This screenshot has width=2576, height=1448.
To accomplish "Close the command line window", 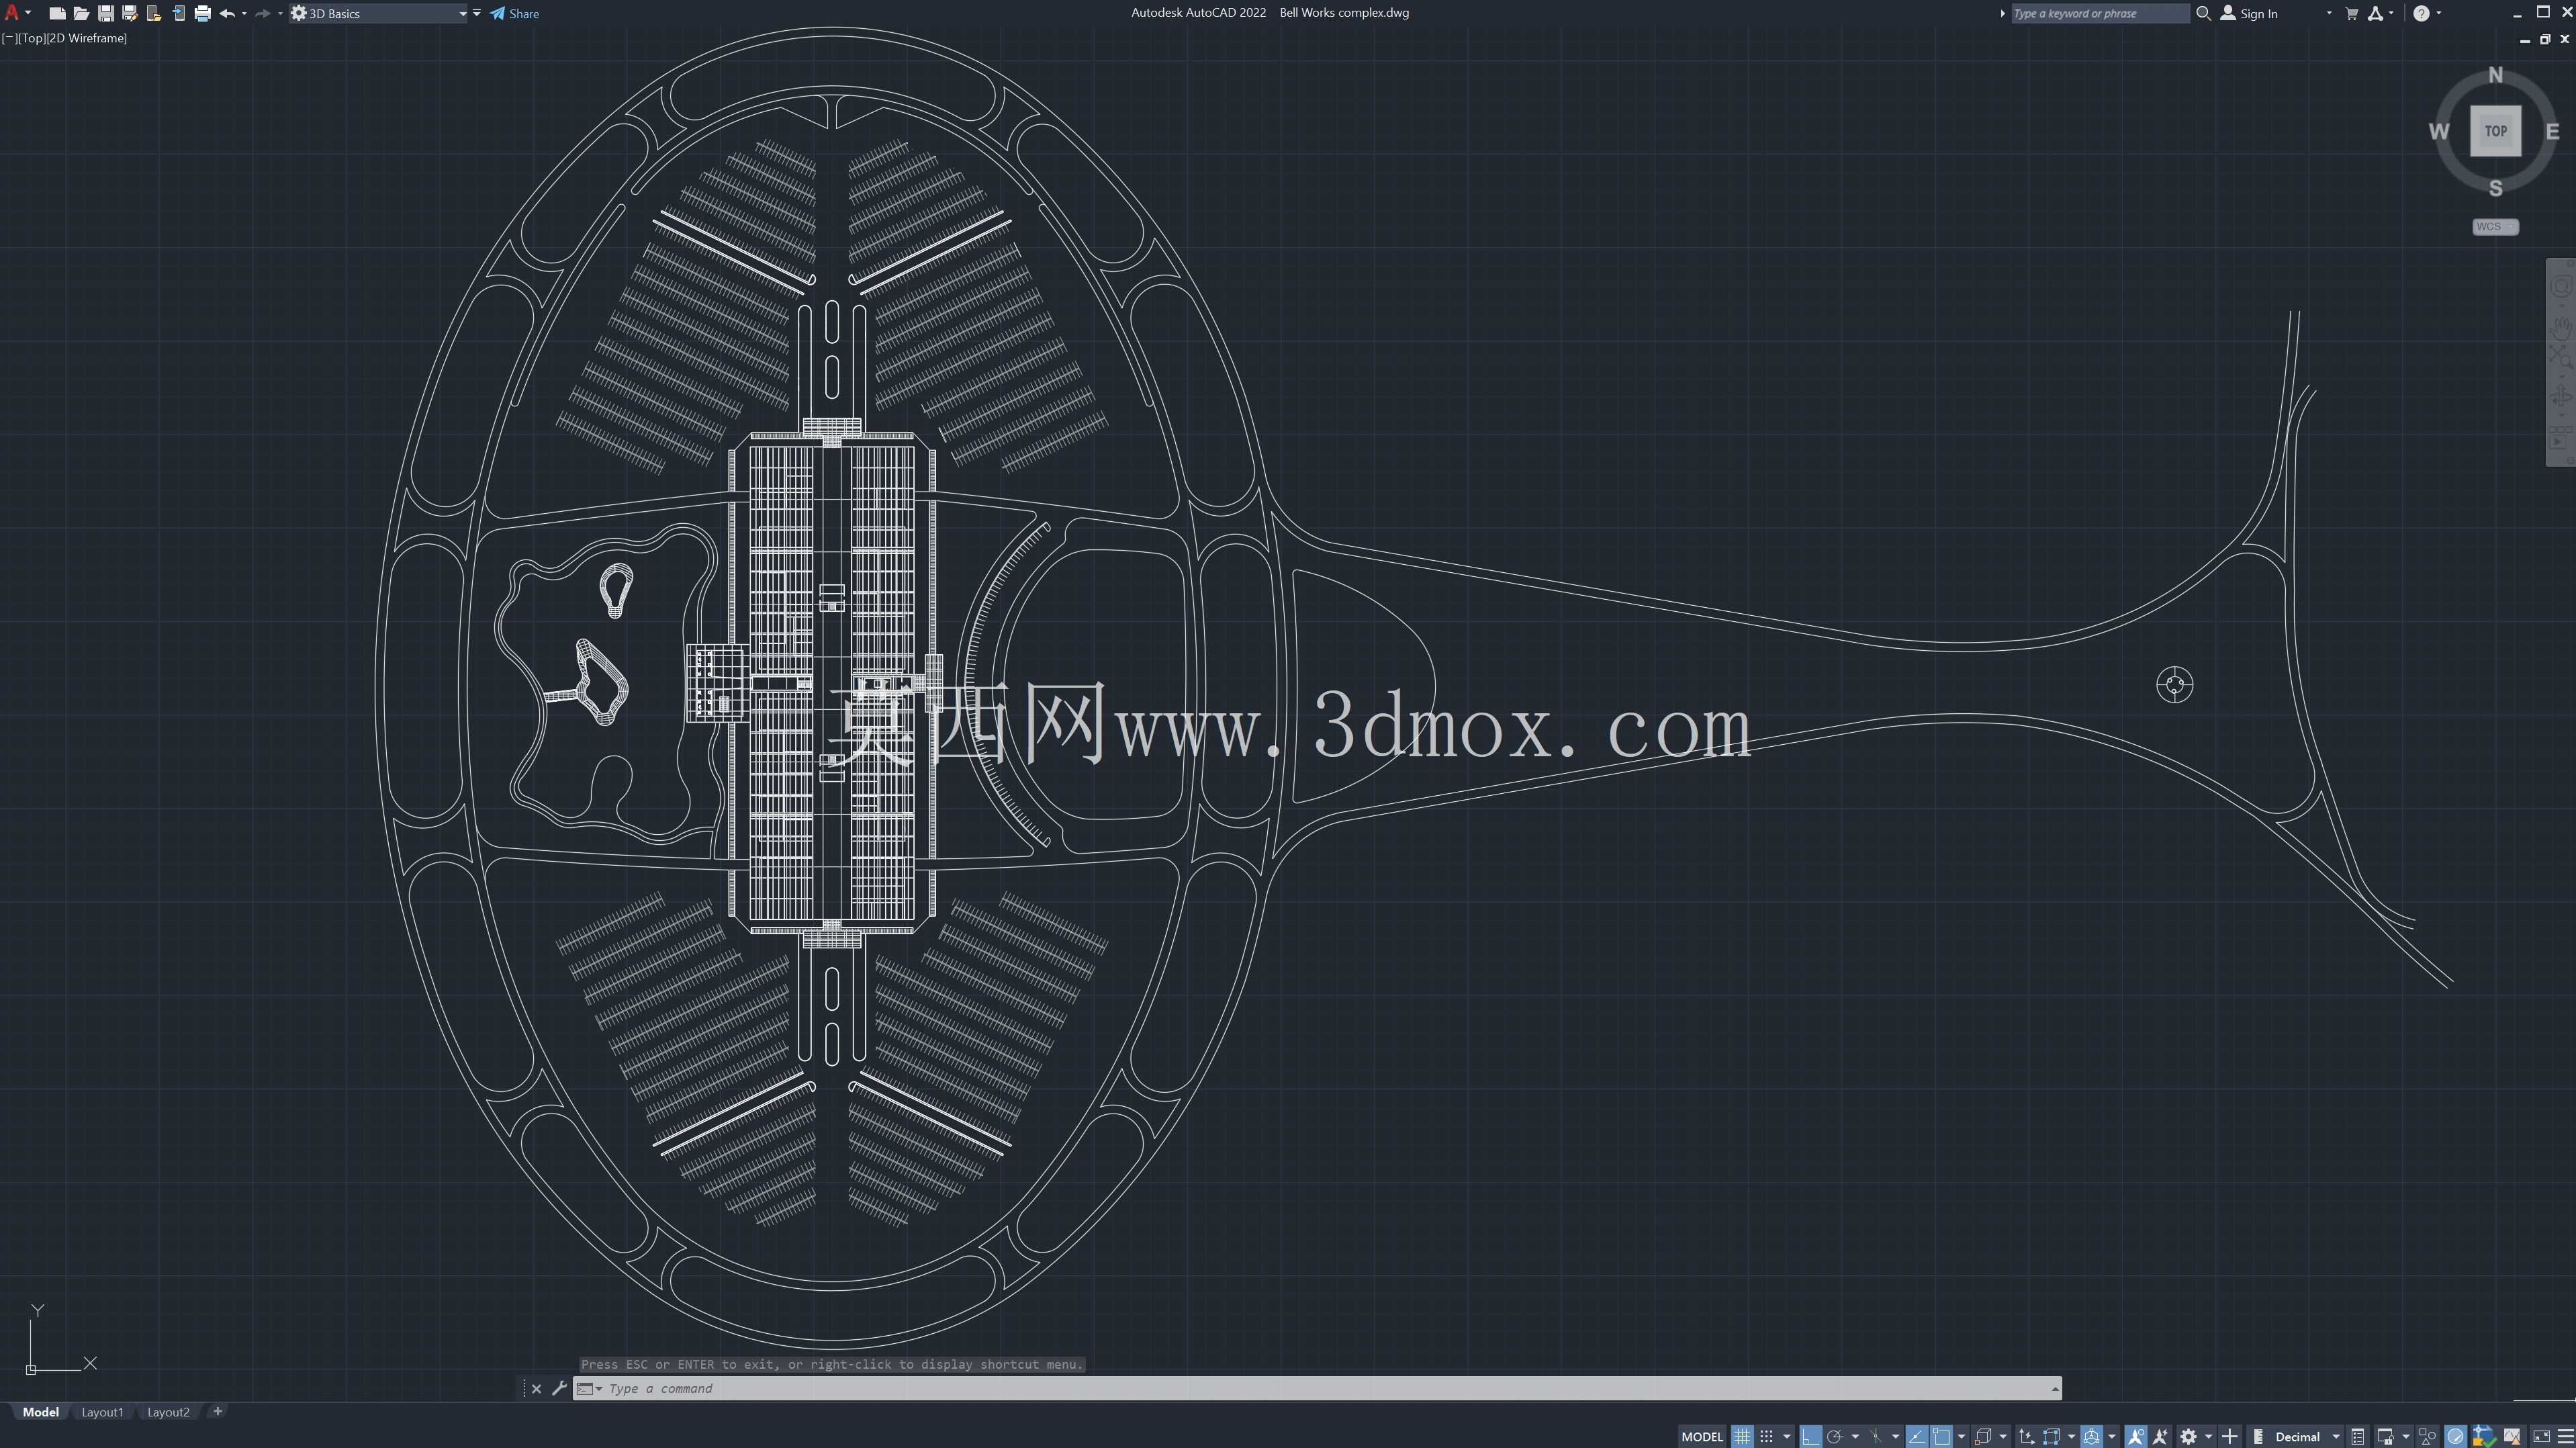I will point(536,1388).
